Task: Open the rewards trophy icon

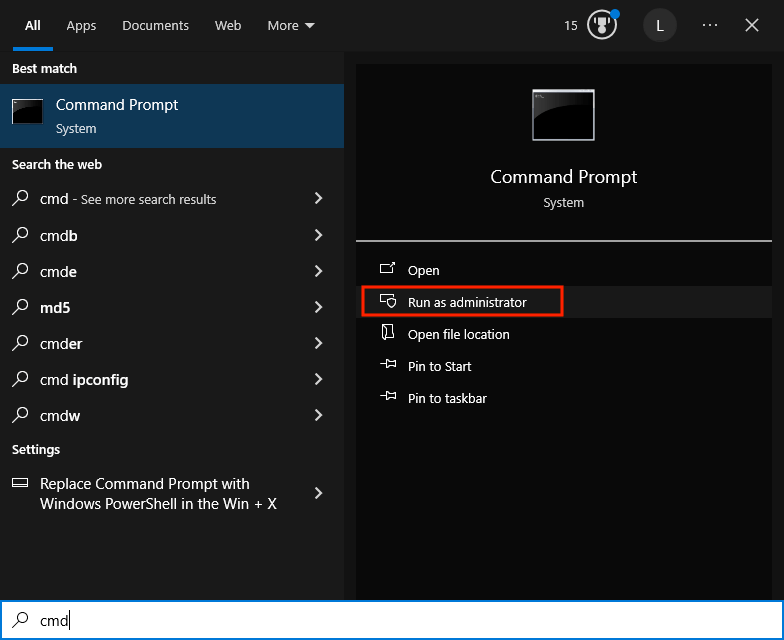Action: coord(602,25)
